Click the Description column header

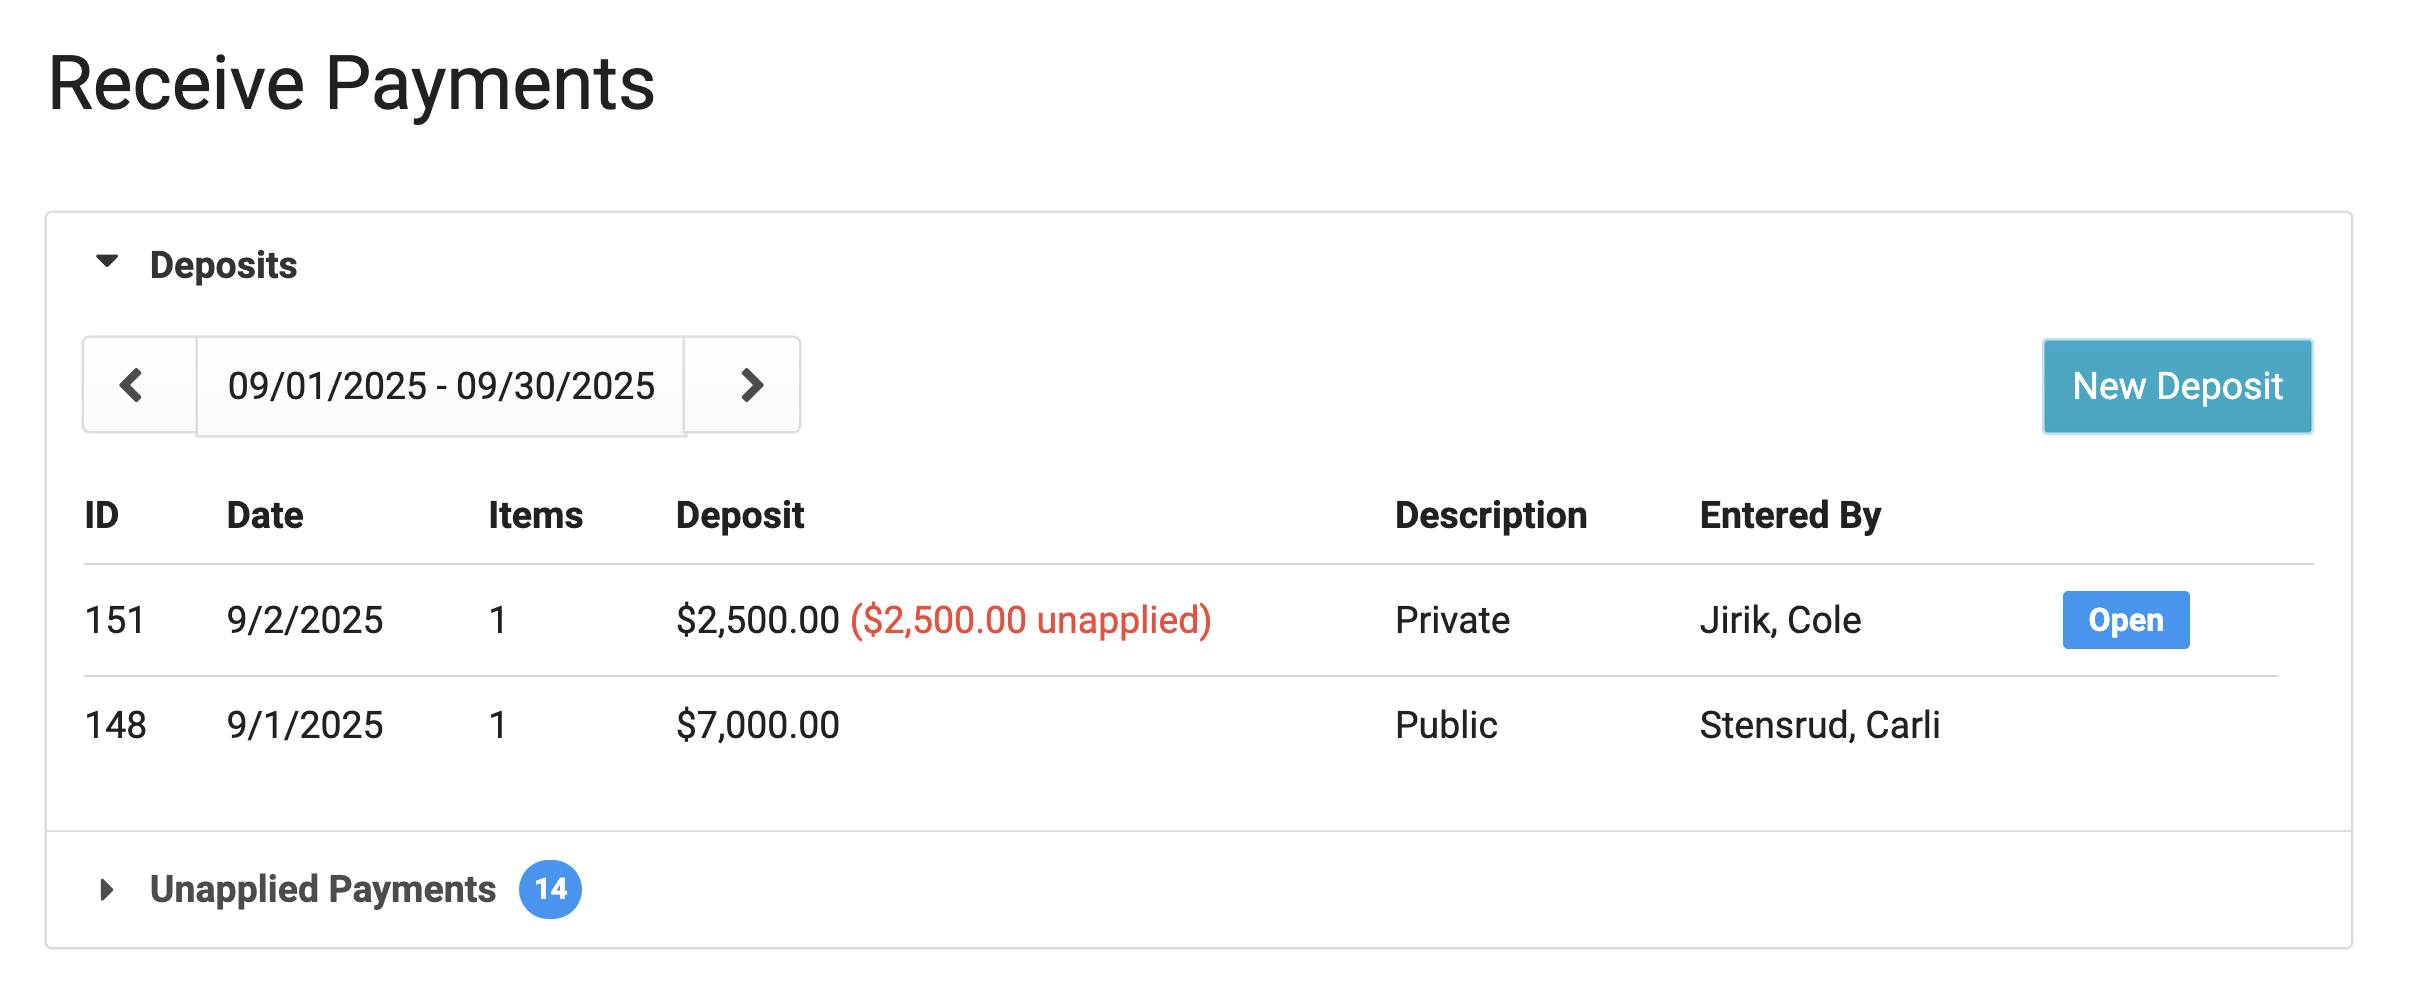(1490, 515)
